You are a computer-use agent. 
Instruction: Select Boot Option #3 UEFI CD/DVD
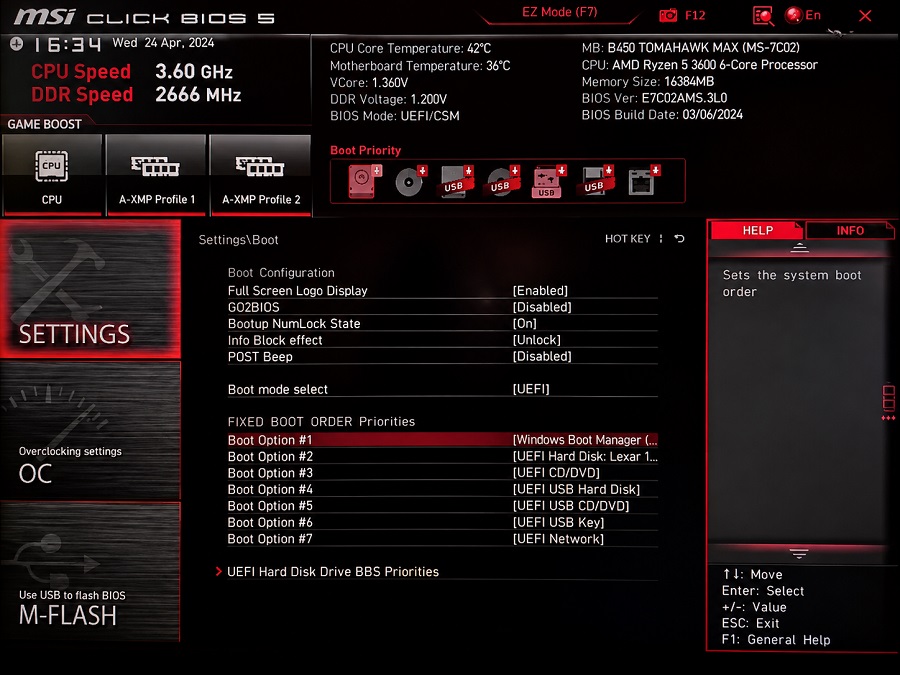(x=443, y=473)
